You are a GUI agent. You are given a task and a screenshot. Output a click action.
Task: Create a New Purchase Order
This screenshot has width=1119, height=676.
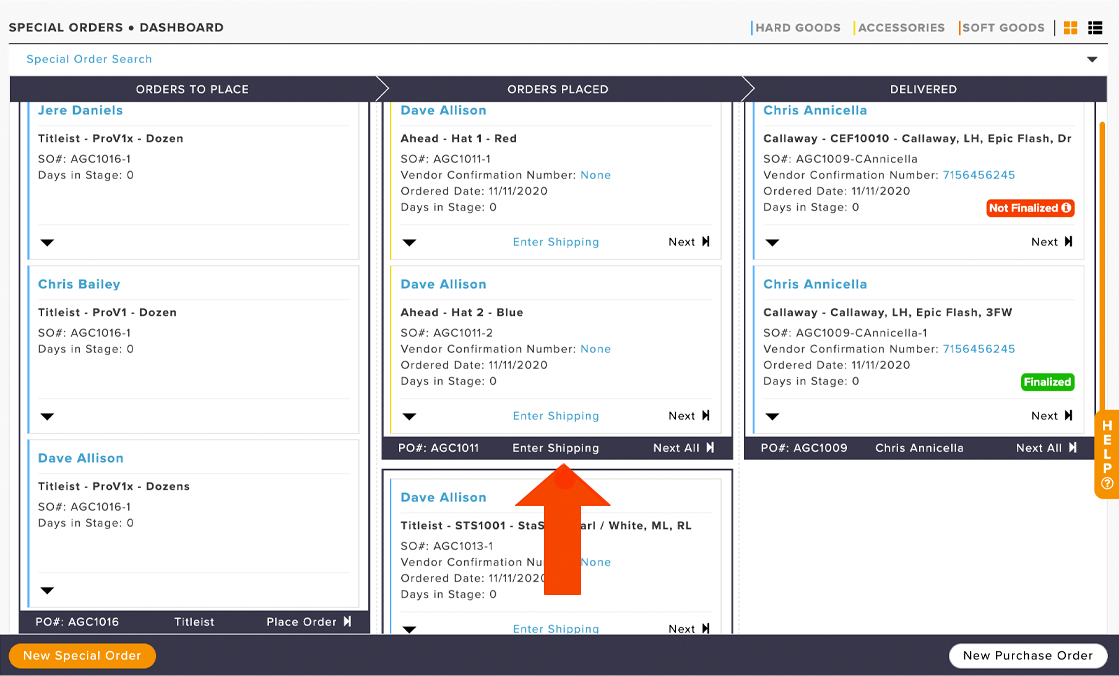(x=1028, y=655)
